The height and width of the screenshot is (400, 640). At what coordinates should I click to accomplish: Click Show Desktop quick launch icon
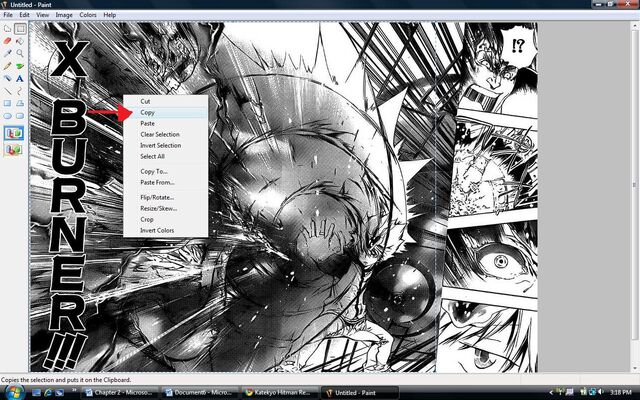(x=36, y=393)
